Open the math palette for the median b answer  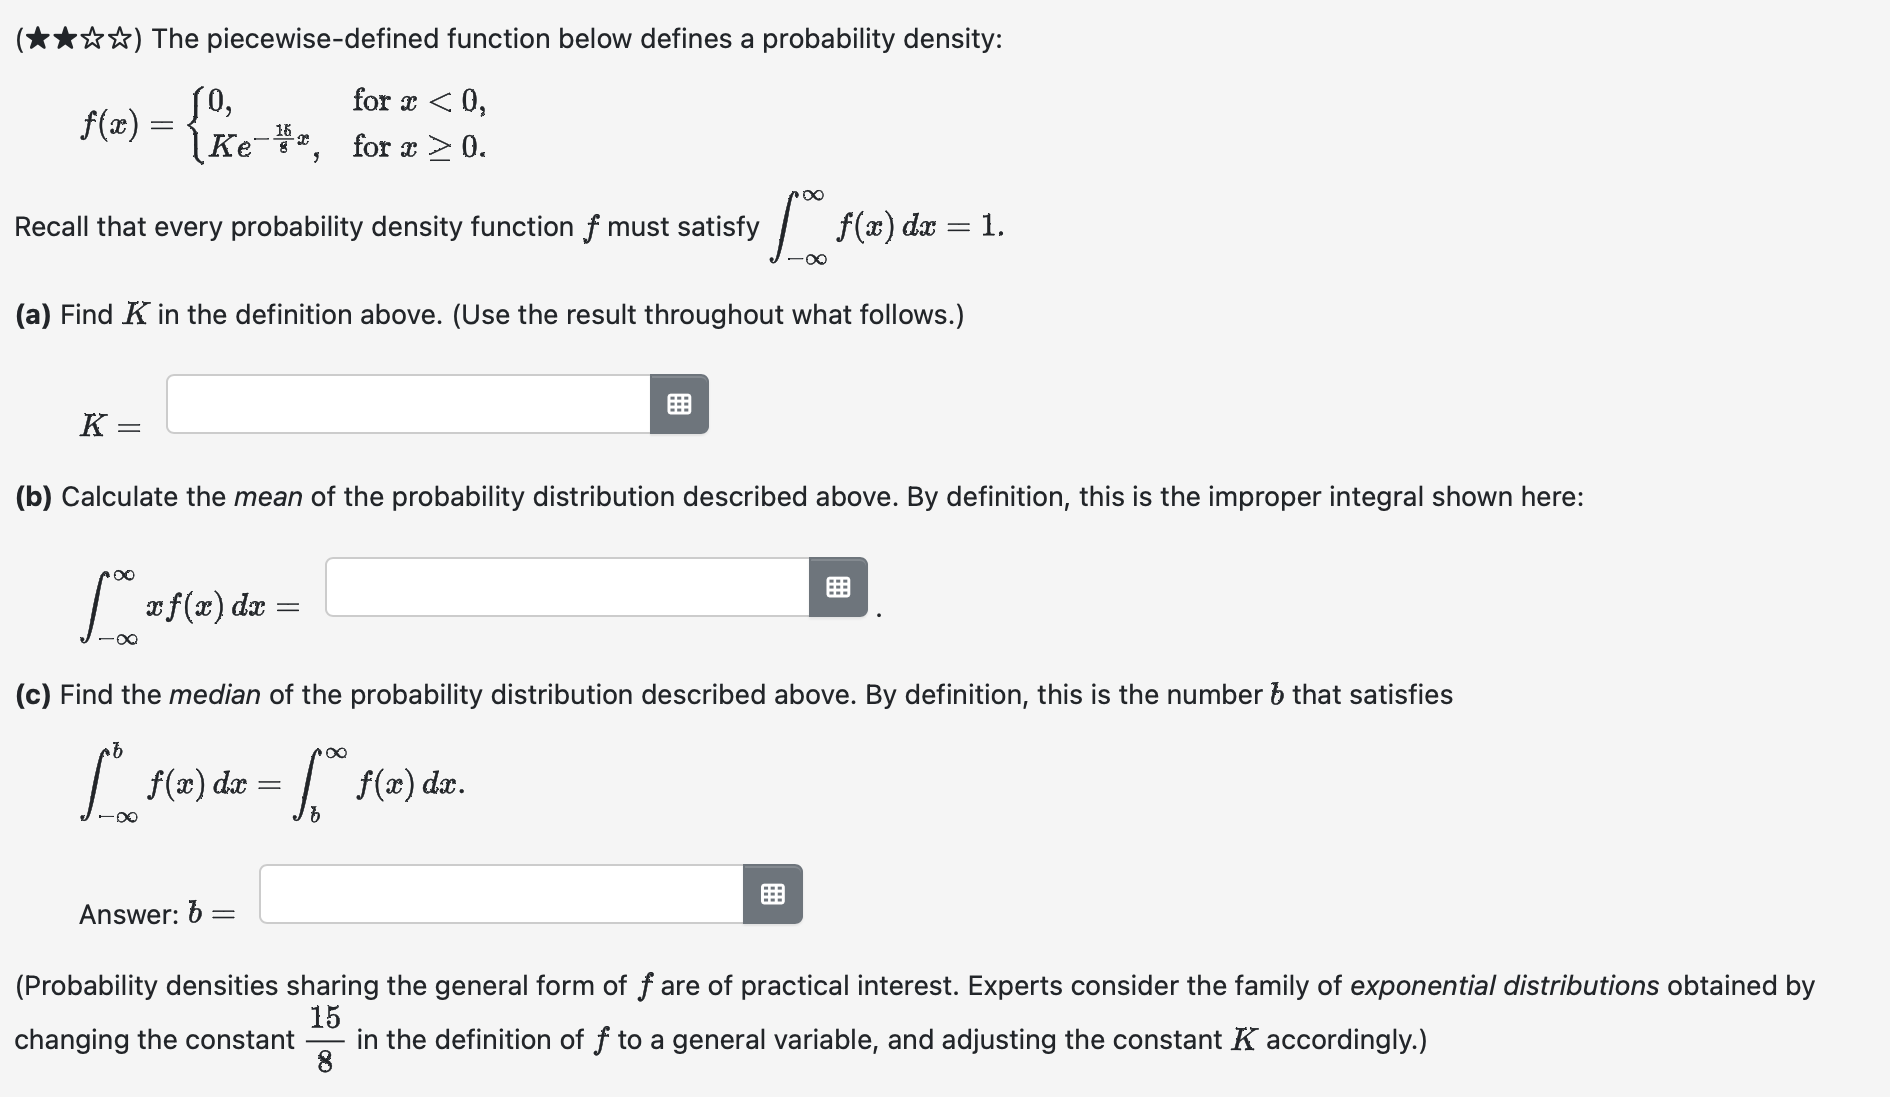click(772, 895)
